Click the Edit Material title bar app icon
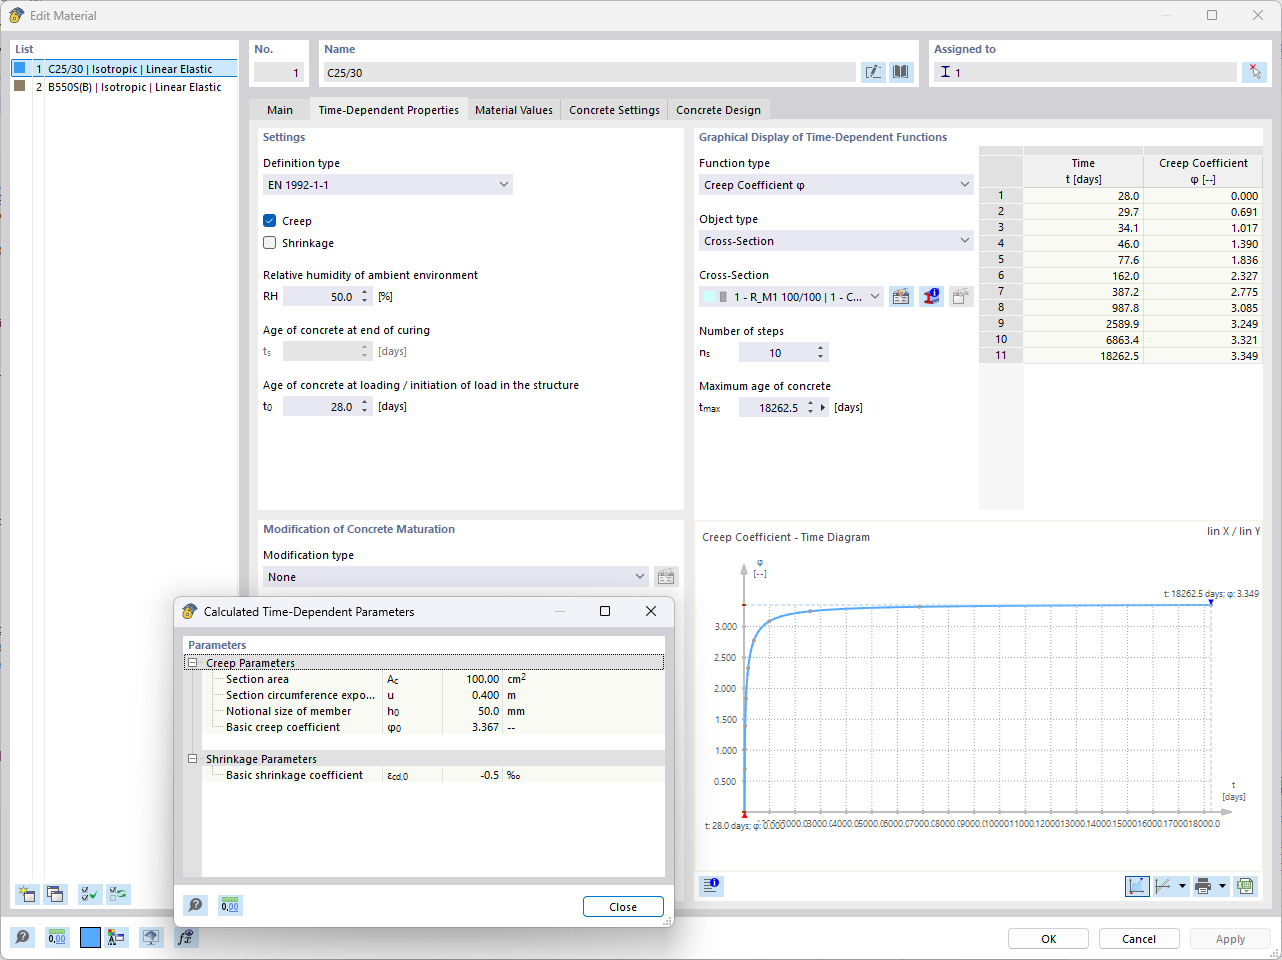 16,15
